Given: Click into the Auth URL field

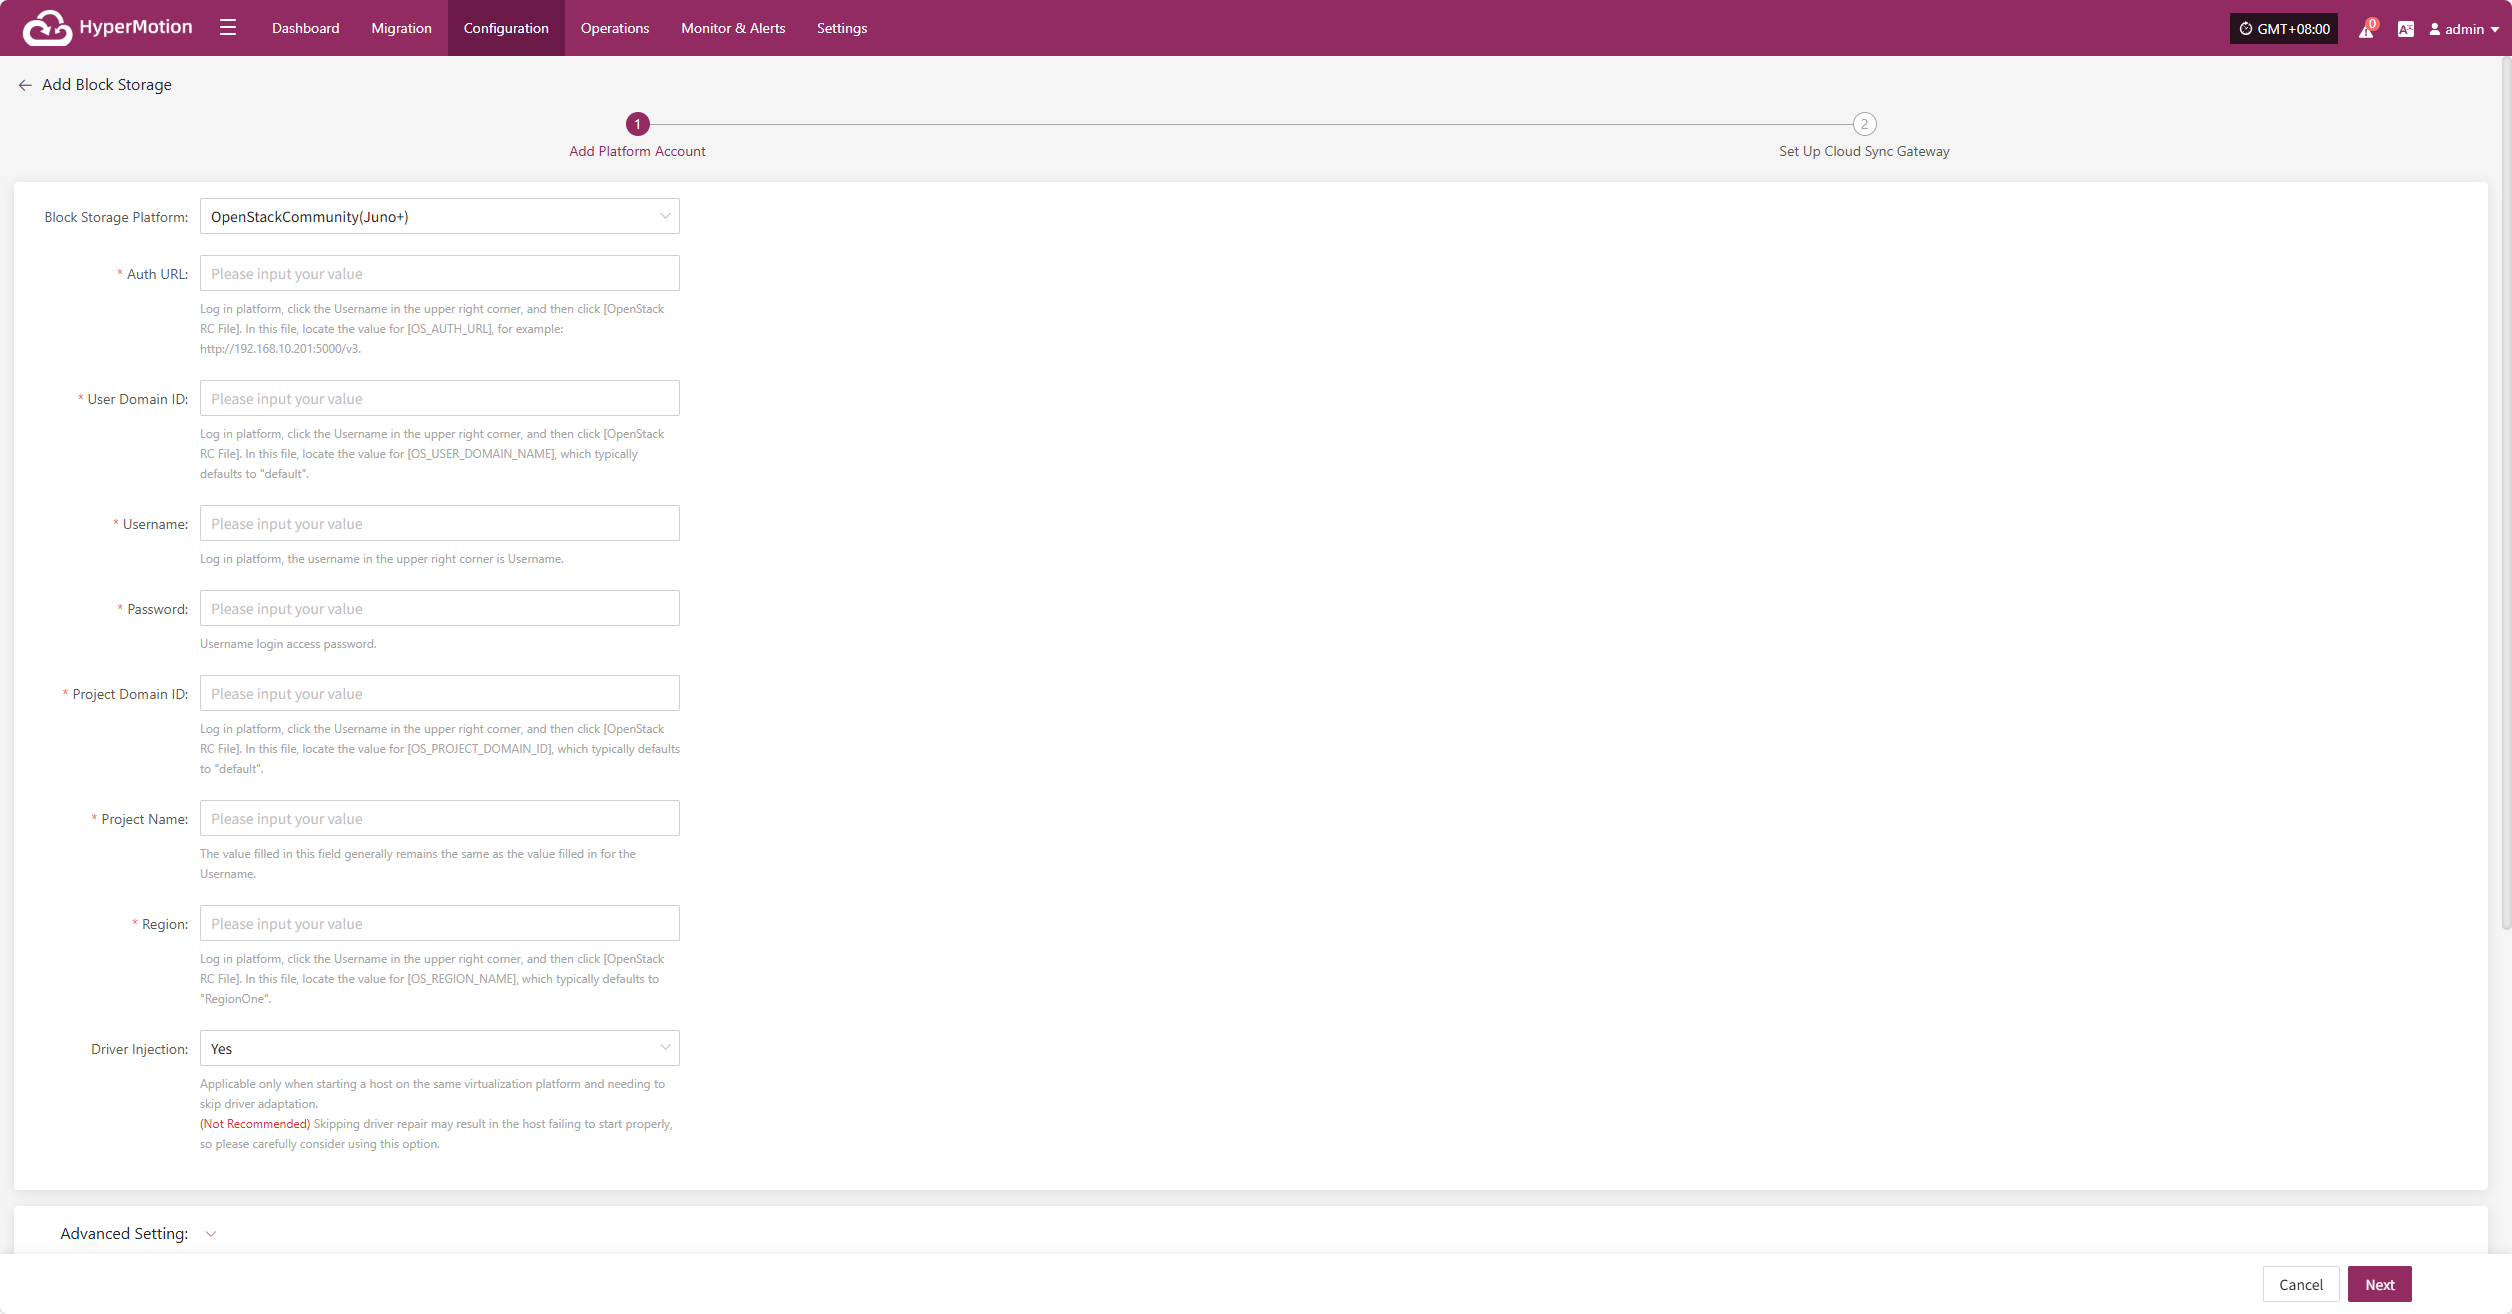Looking at the screenshot, I should (440, 273).
